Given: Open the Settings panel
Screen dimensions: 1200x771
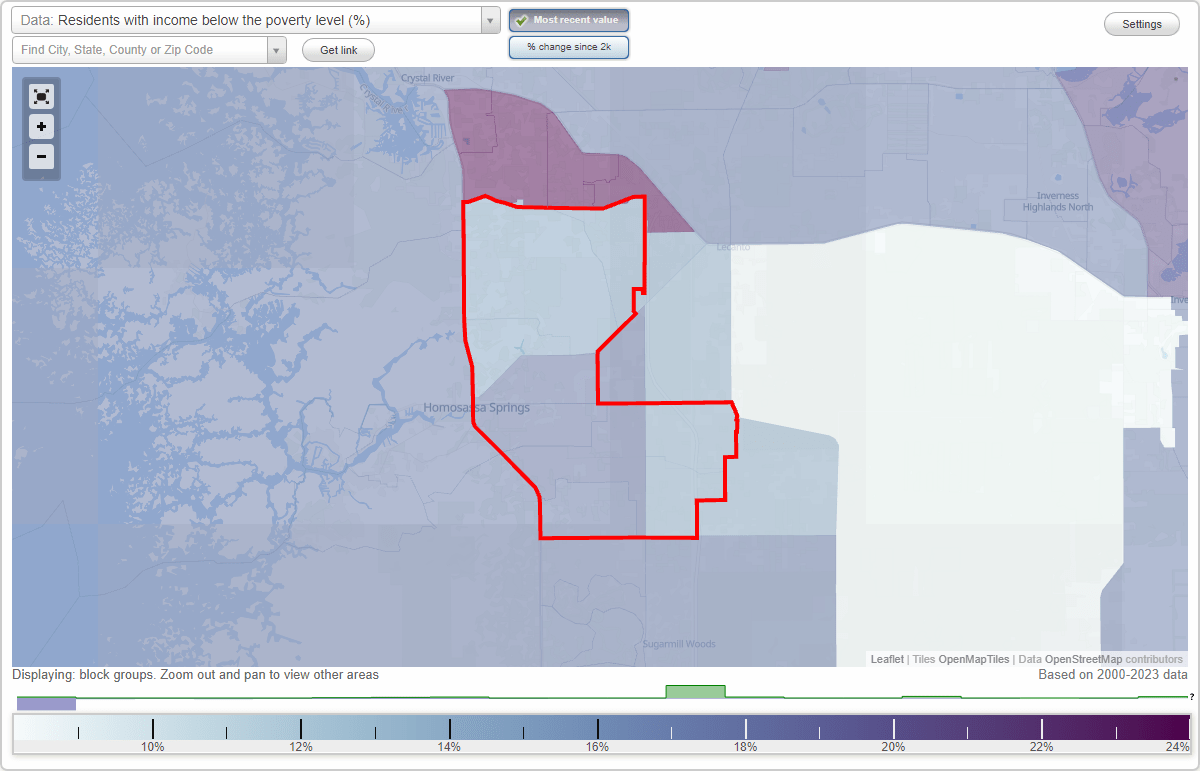Looking at the screenshot, I should (x=1141, y=23).
